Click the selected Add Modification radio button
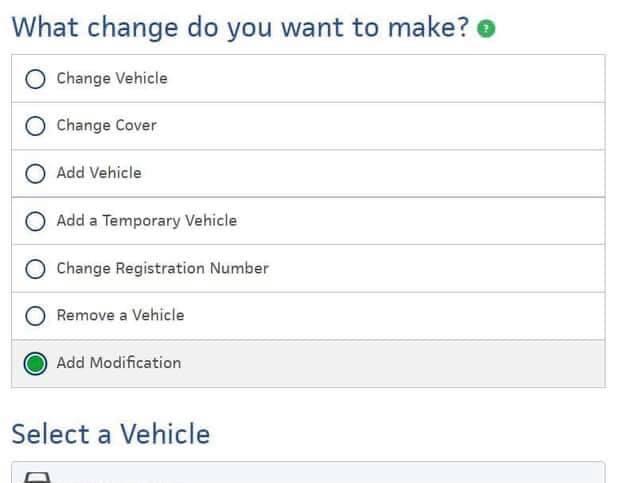 click(x=35, y=364)
